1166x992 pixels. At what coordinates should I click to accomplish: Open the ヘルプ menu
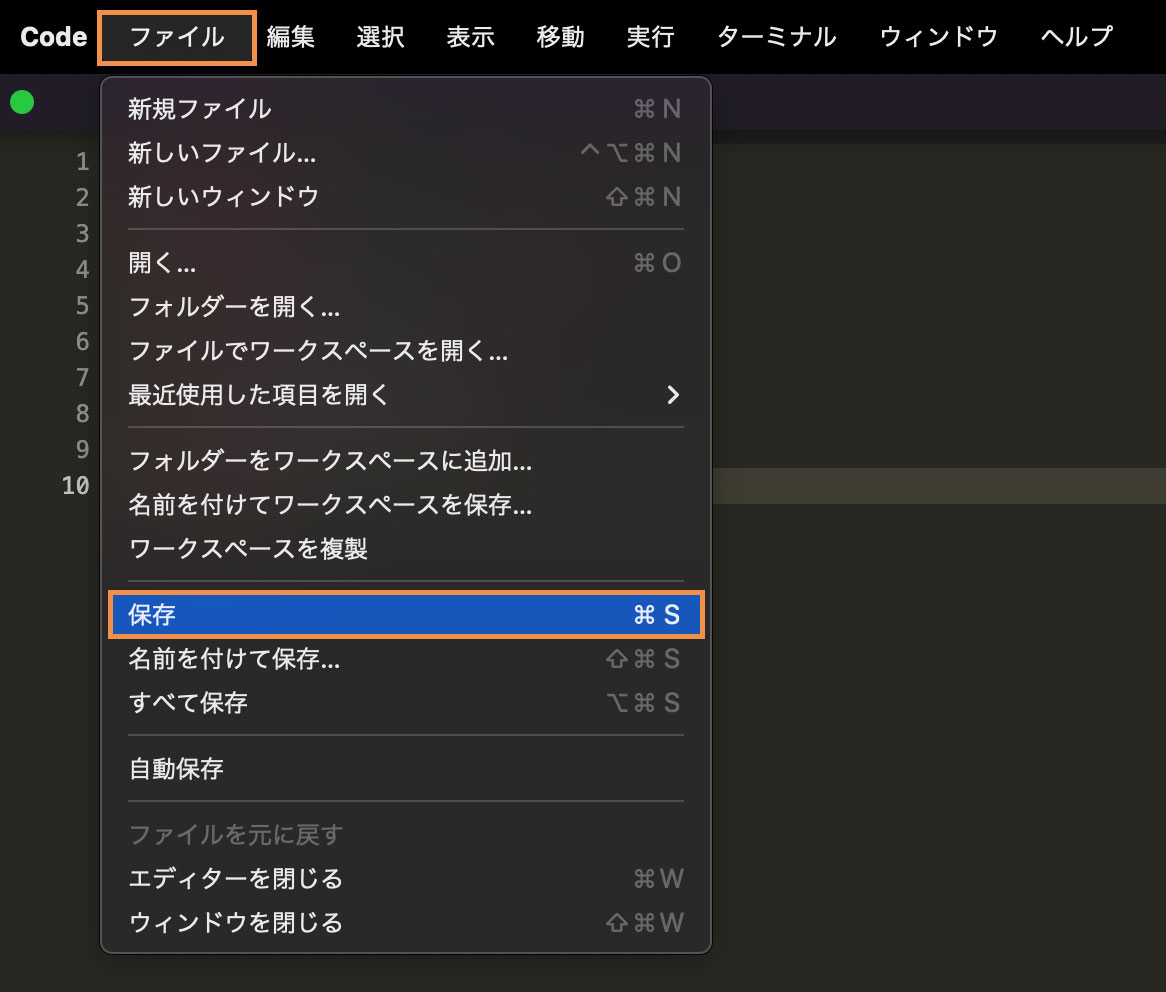[x=1076, y=36]
